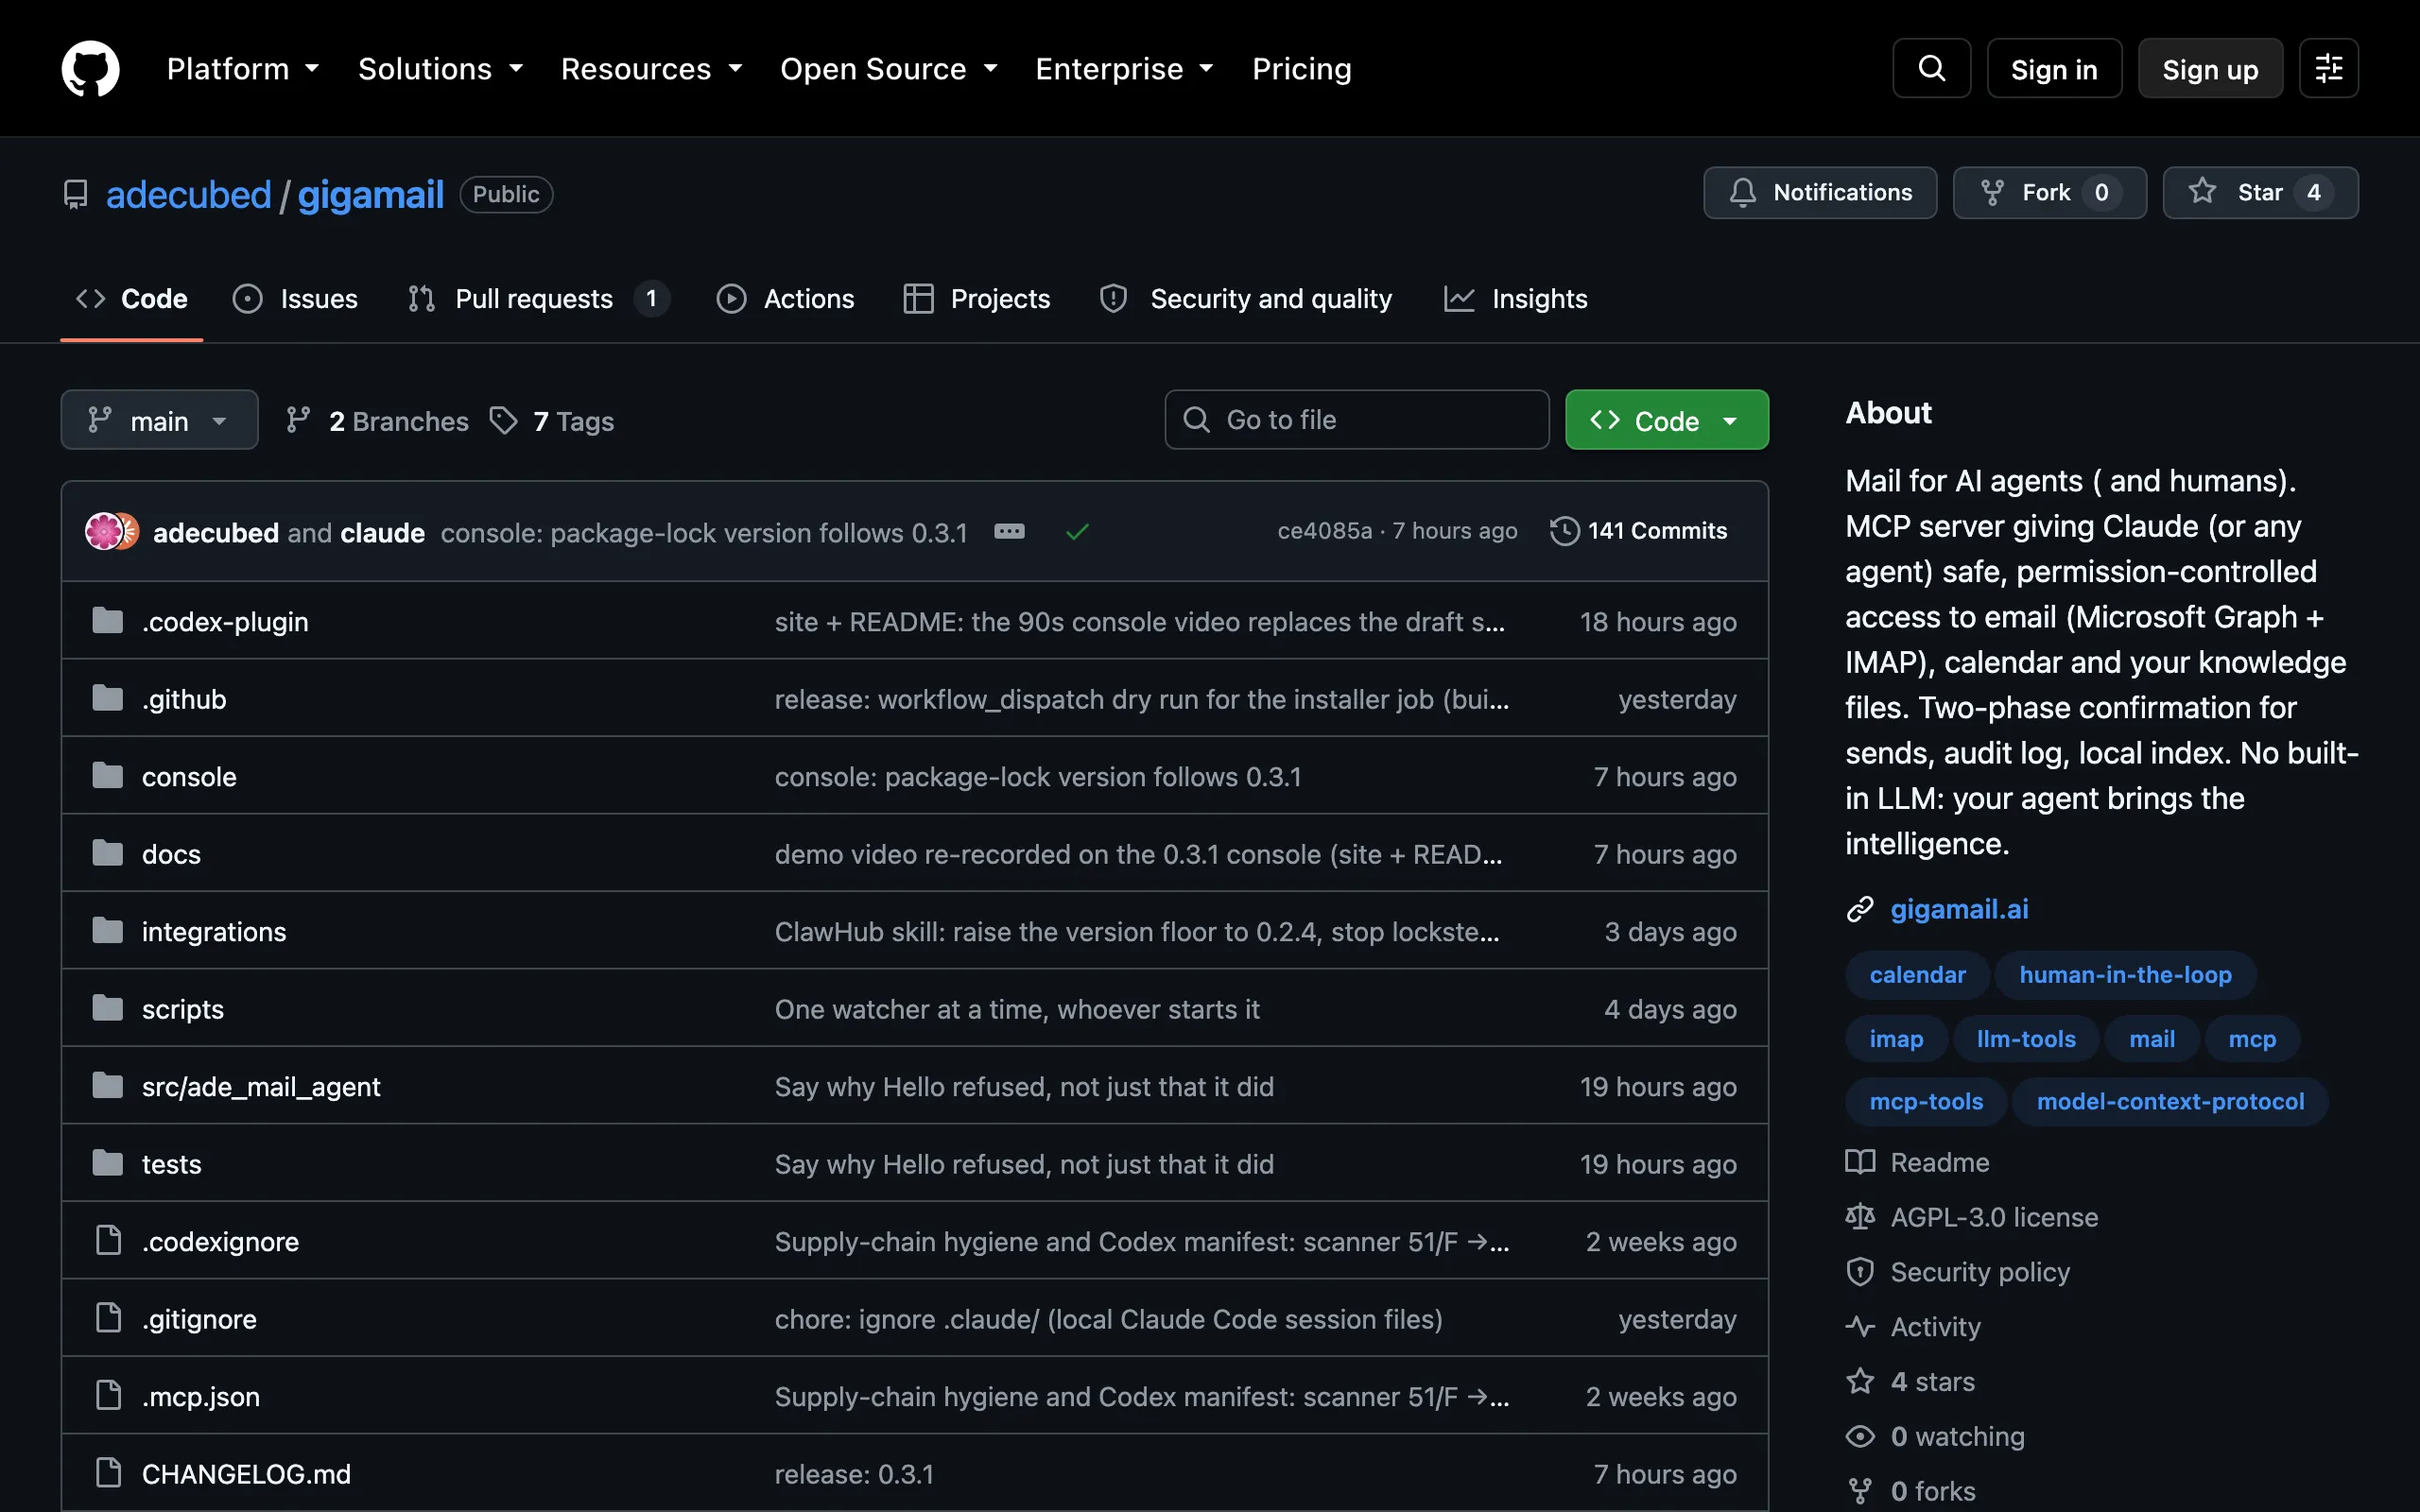Click the Notifications bell button

(1820, 192)
